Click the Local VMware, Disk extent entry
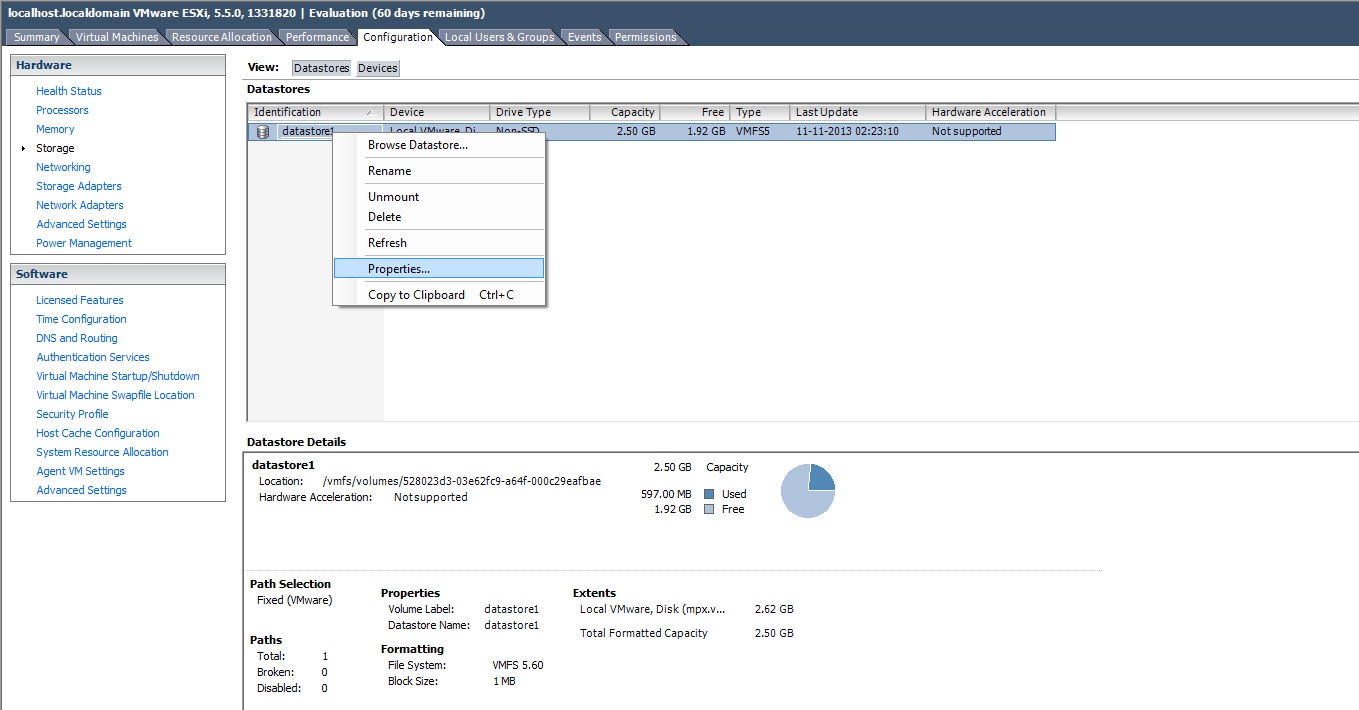 click(653, 609)
